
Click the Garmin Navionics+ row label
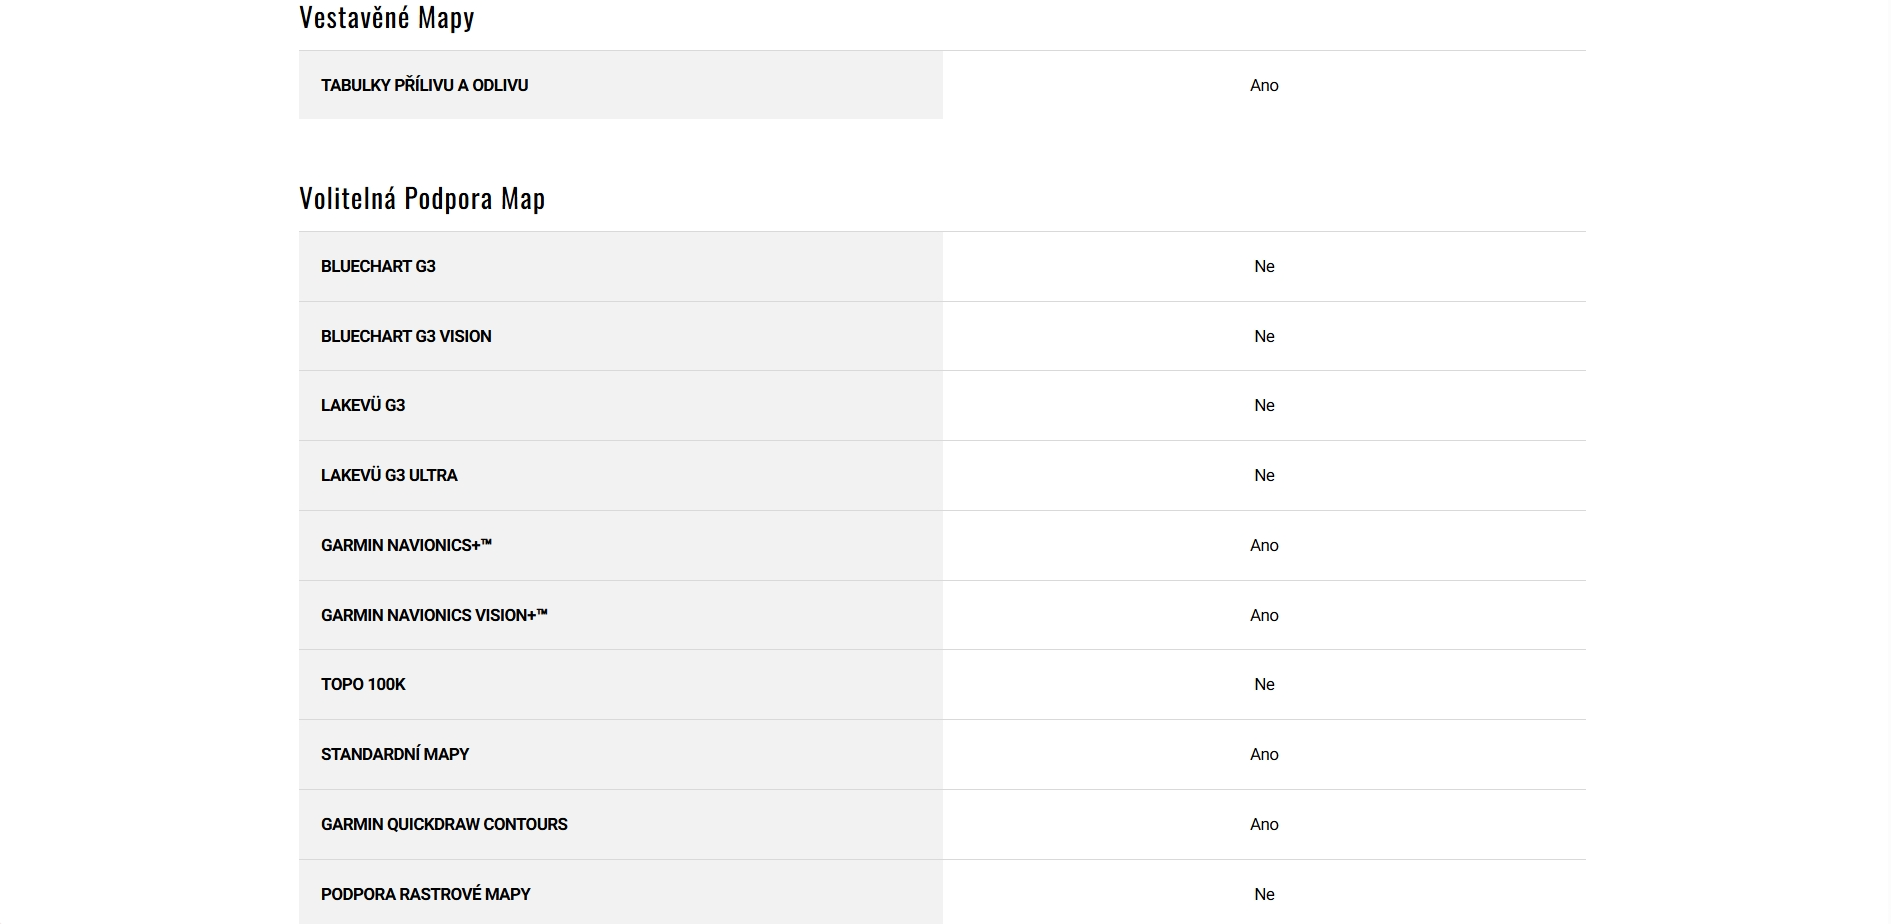tap(406, 545)
